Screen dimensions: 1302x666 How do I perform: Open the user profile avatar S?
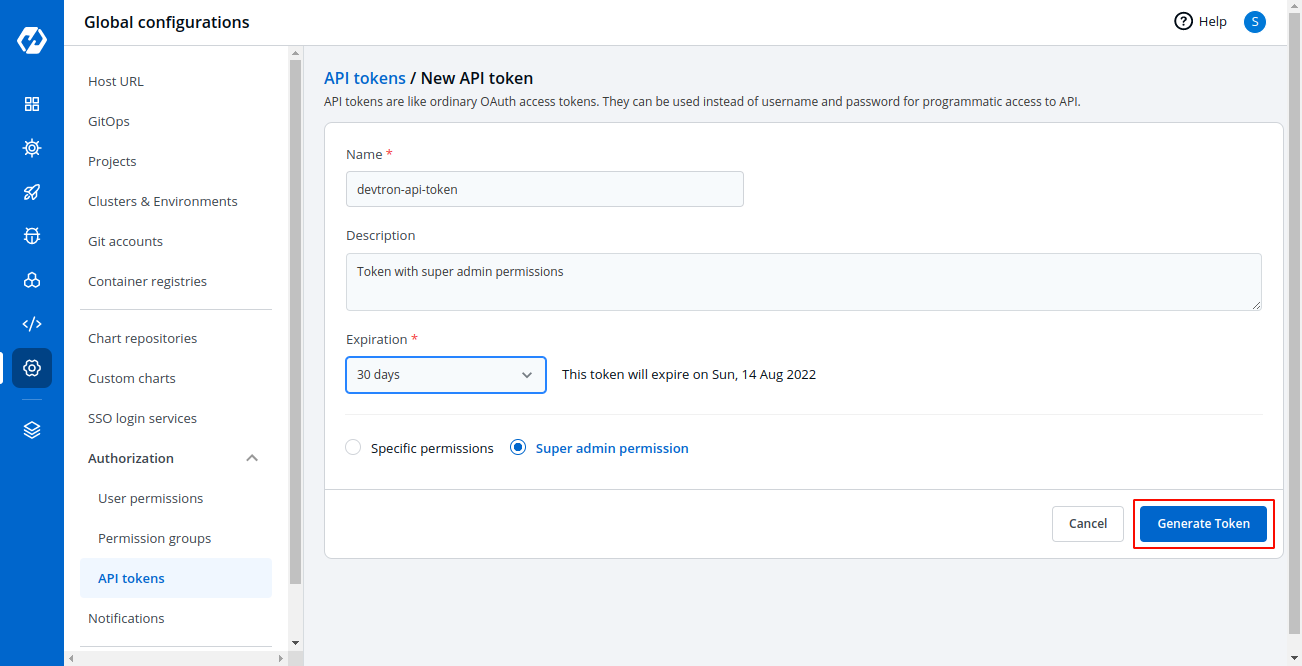(1254, 21)
